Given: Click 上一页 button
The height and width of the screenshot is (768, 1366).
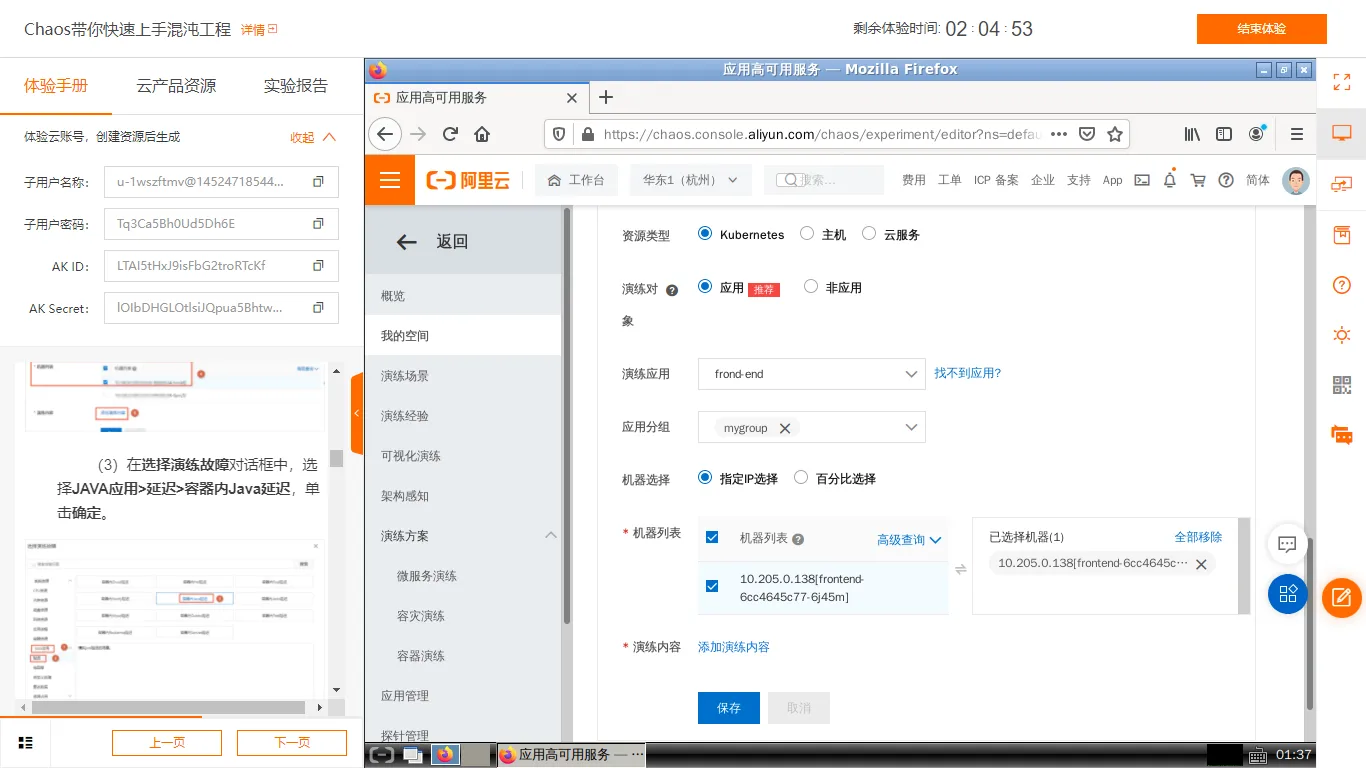Looking at the screenshot, I should click(167, 743).
